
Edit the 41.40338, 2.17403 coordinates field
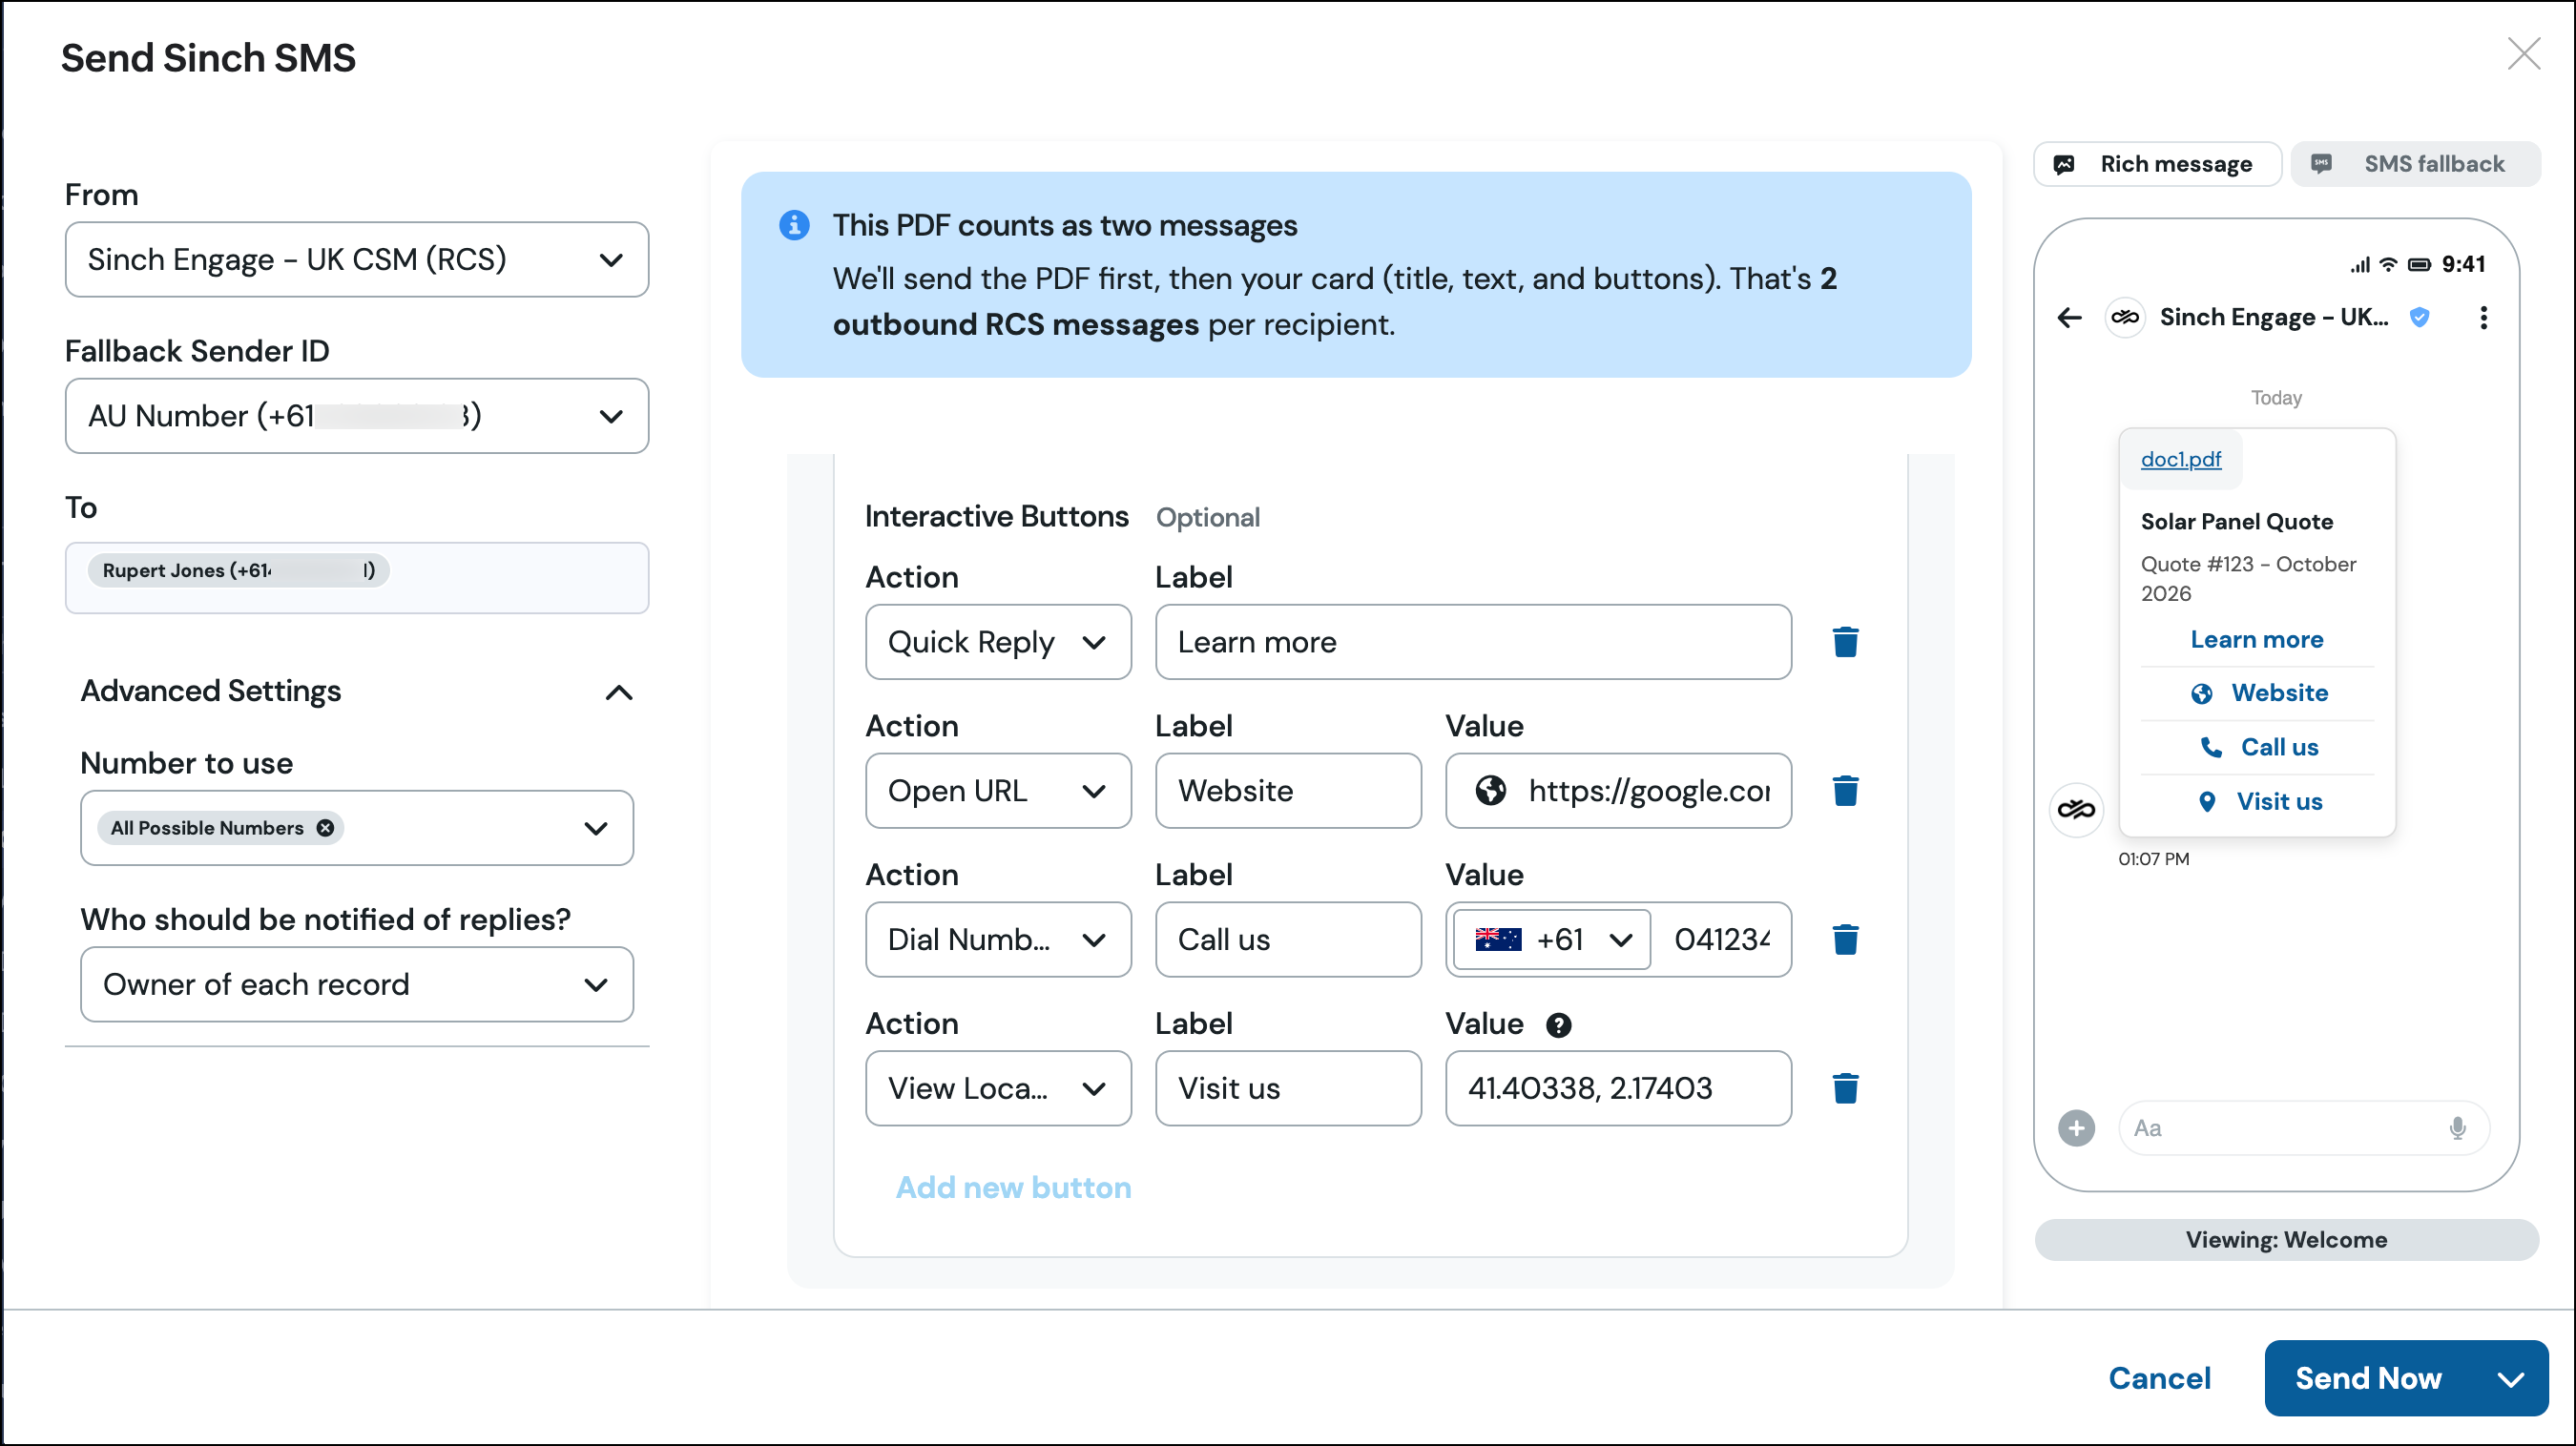(x=1618, y=1088)
